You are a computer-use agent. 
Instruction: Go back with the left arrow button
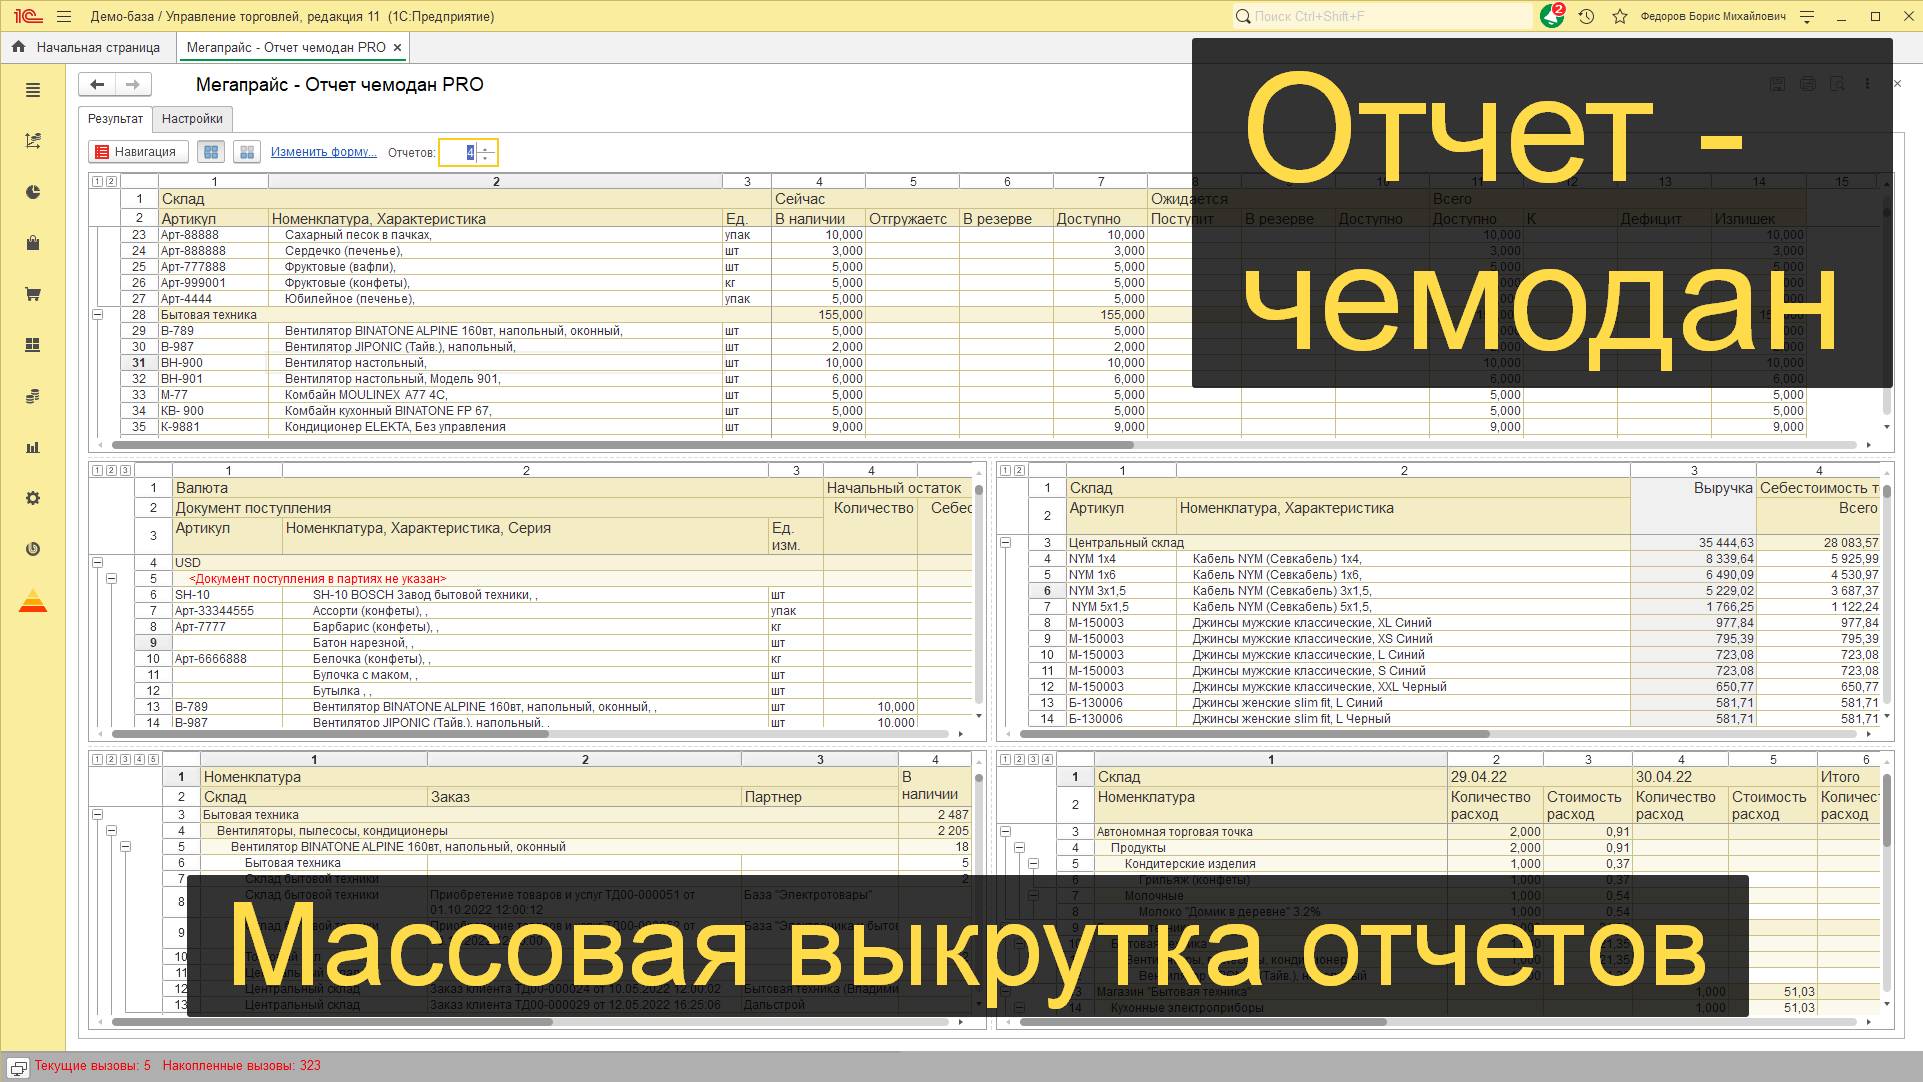point(97,85)
